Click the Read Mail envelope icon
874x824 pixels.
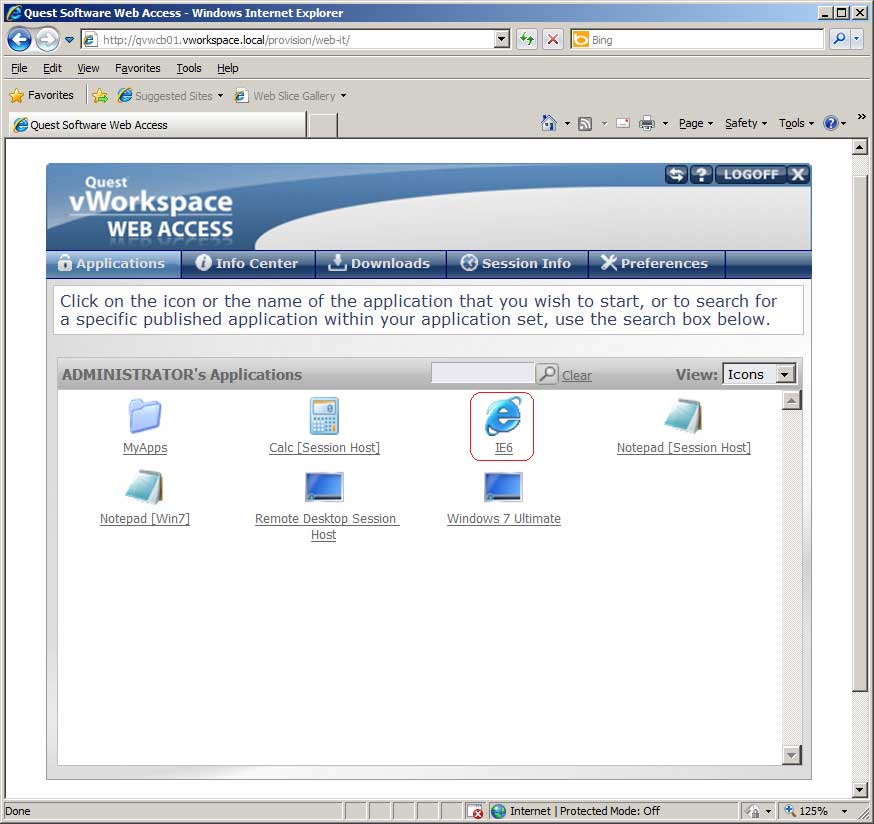623,123
